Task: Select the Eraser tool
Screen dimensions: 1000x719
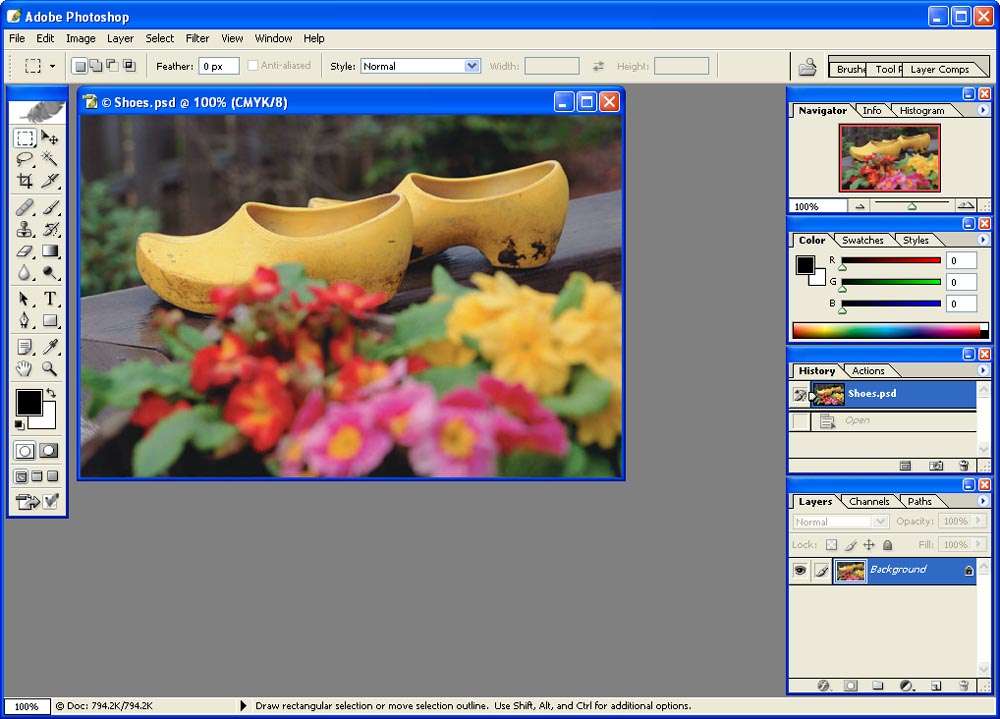Action: point(25,251)
